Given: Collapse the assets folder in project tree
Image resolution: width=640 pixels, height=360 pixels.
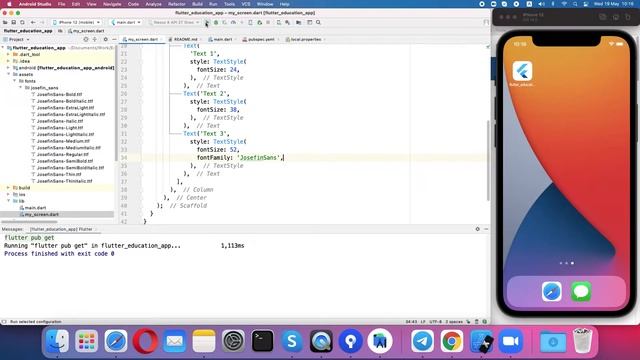Looking at the screenshot, I should (x=9, y=74).
